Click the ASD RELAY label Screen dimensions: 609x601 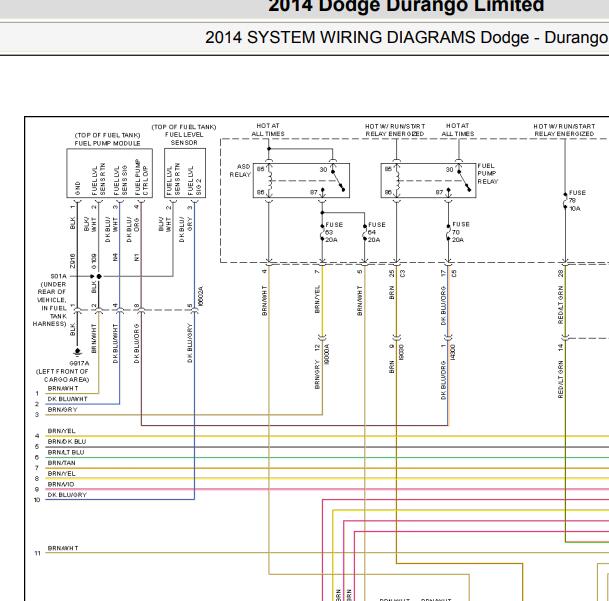tap(240, 171)
